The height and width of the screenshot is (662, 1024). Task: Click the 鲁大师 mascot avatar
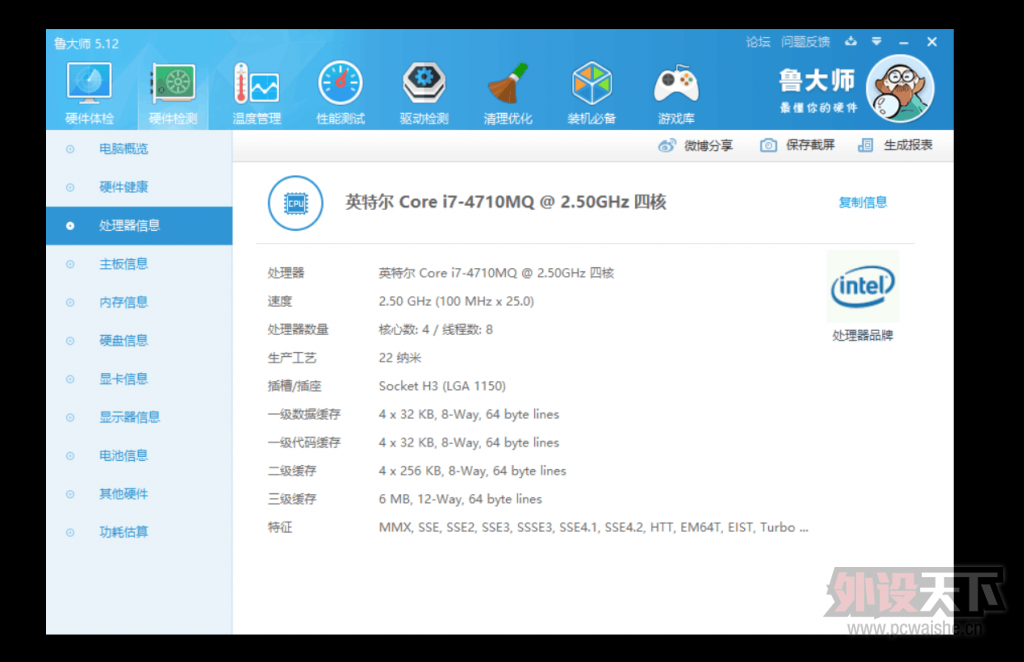[x=900, y=89]
